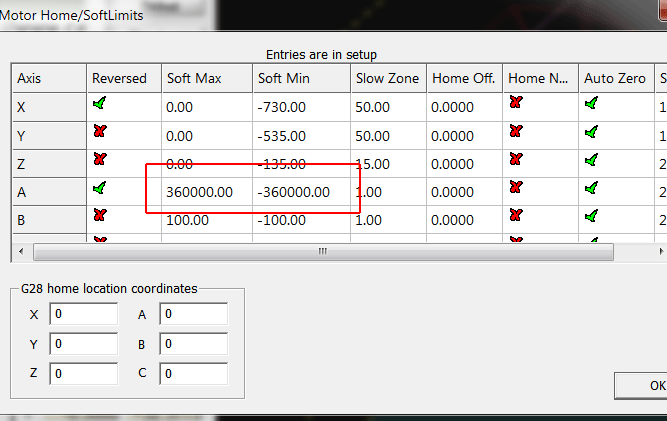Toggle Auto Zero check for X axis

point(591,102)
